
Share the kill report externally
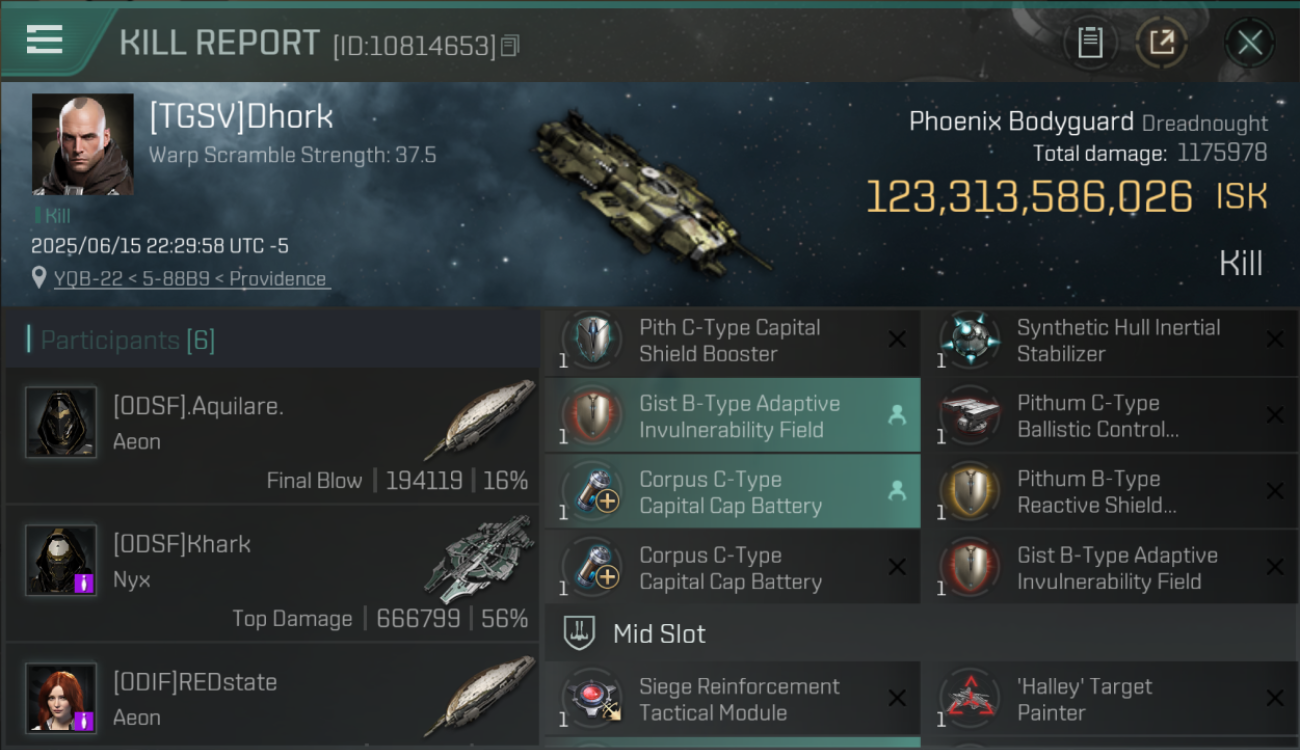tap(1162, 42)
